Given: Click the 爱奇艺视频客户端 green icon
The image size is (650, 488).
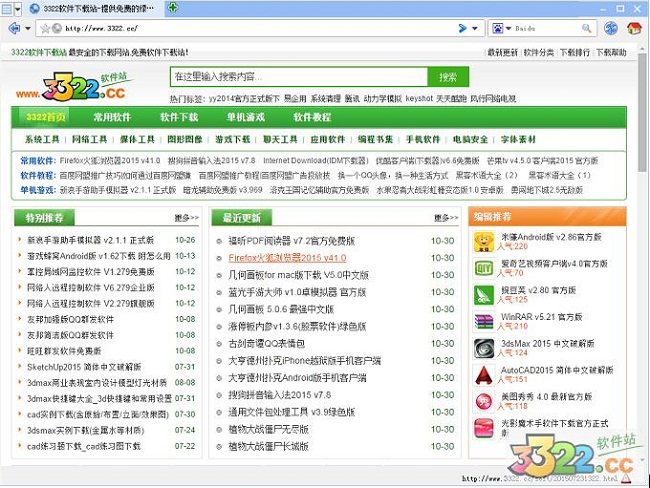Looking at the screenshot, I should coord(484,269).
